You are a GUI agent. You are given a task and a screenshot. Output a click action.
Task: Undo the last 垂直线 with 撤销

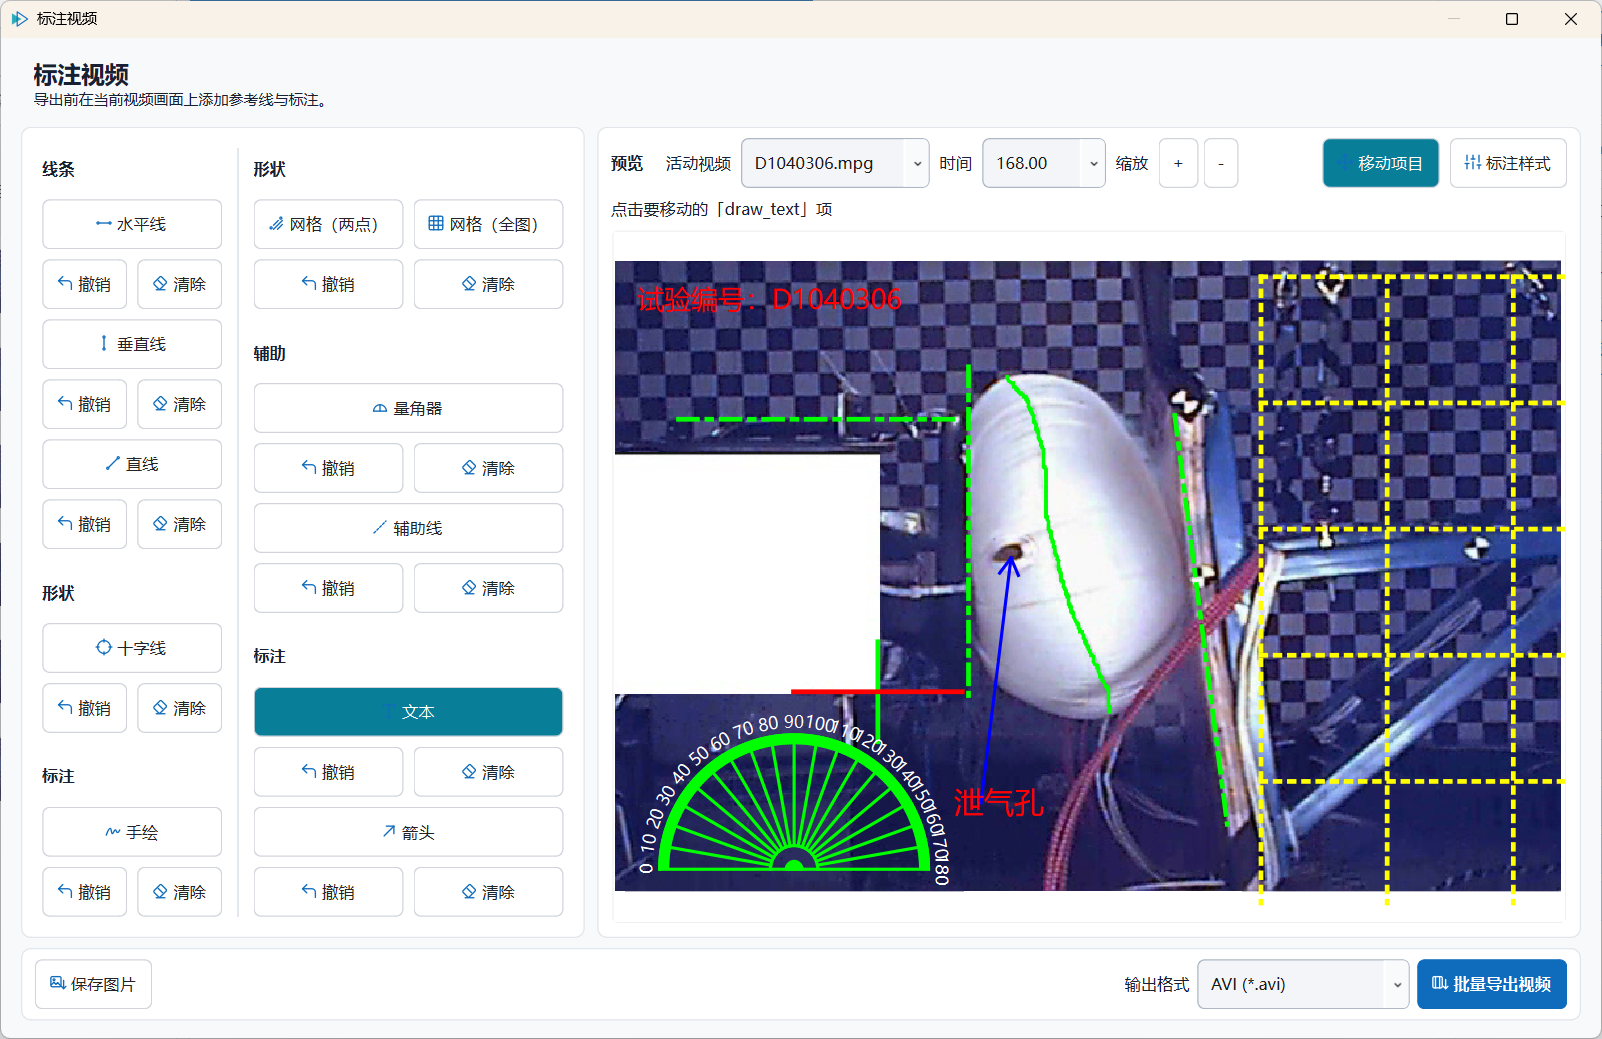point(85,404)
